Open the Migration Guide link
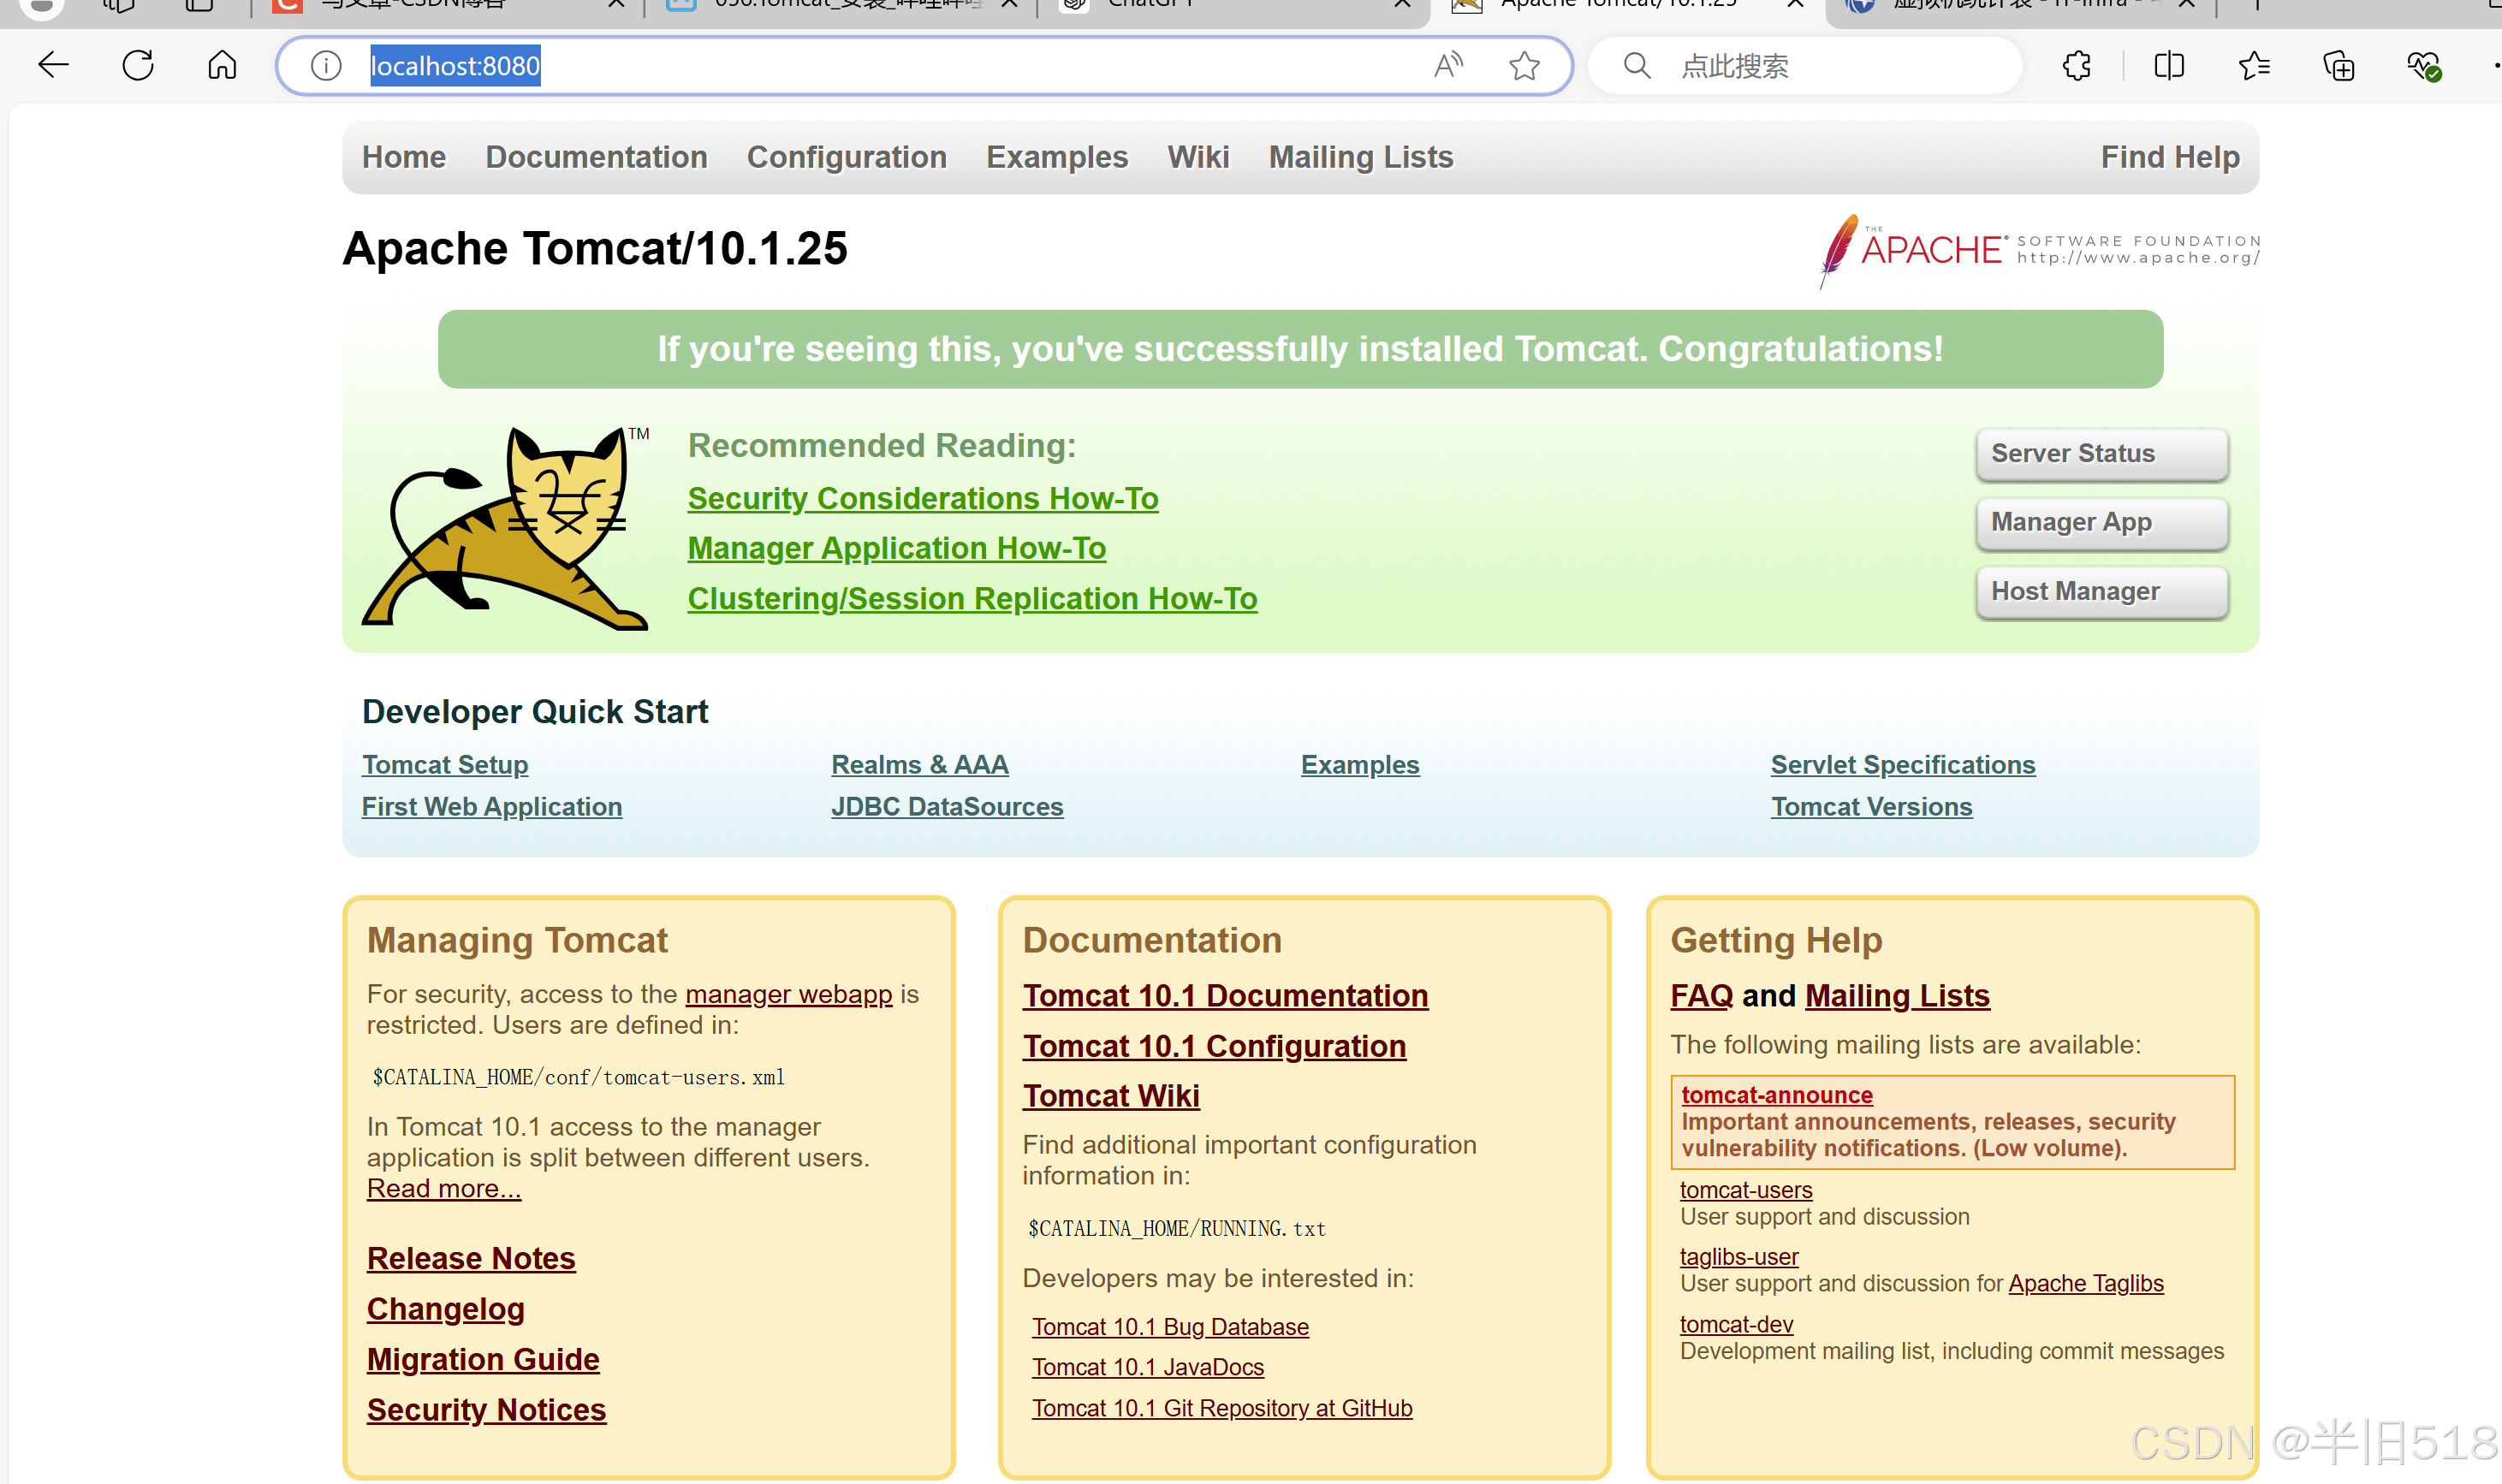Image resolution: width=2502 pixels, height=1484 pixels. pyautogui.click(x=483, y=1359)
